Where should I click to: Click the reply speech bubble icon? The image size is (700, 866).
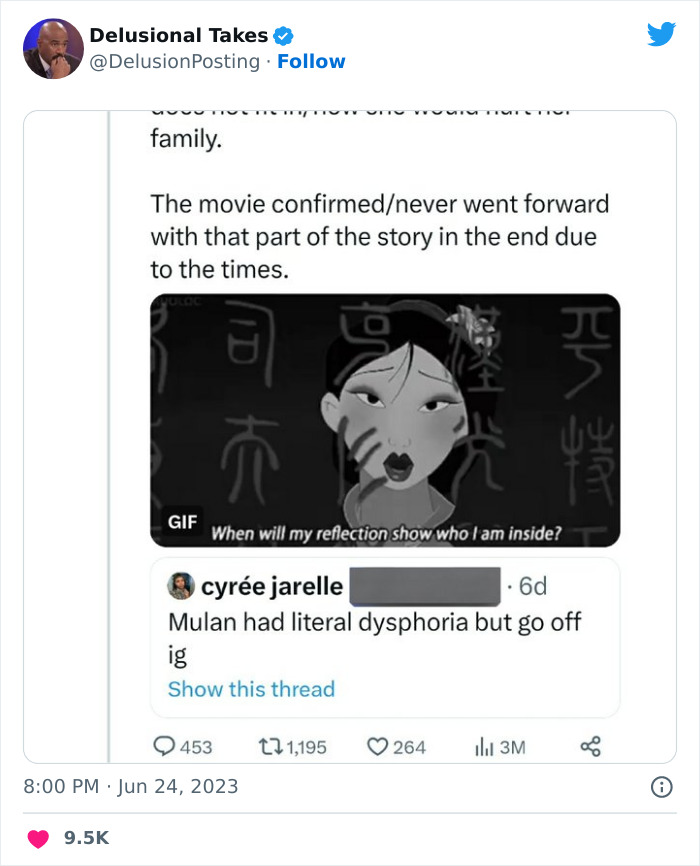point(163,746)
